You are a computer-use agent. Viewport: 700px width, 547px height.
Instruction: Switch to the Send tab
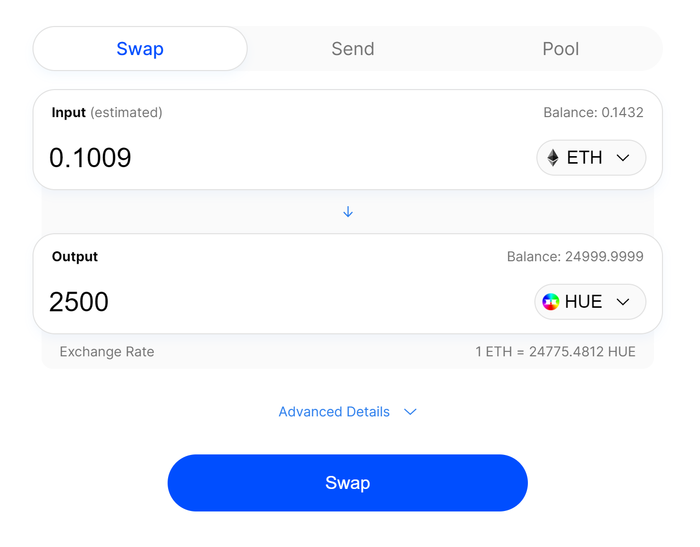[353, 49]
